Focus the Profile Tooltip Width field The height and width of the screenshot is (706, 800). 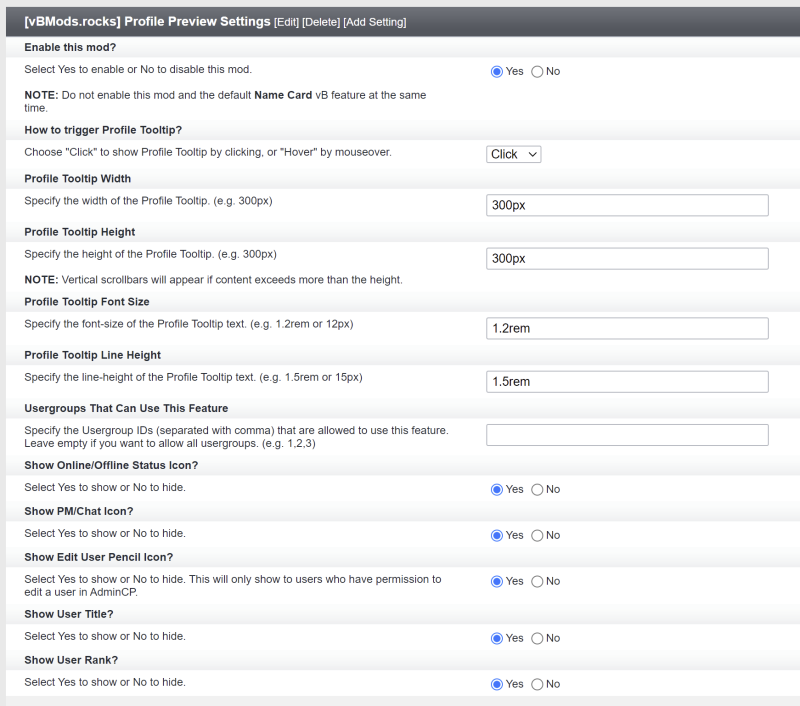click(627, 205)
